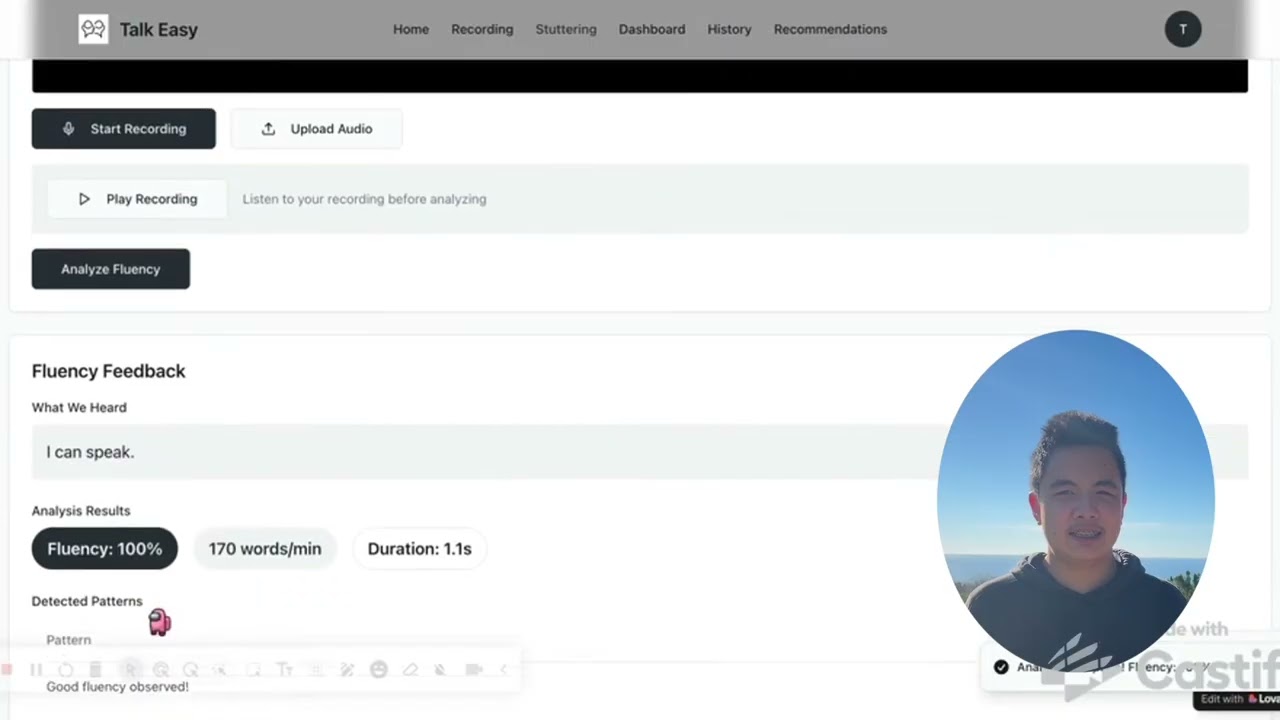Image resolution: width=1280 pixels, height=720 pixels.
Task: Stop recording with the red square
Action: [7, 669]
